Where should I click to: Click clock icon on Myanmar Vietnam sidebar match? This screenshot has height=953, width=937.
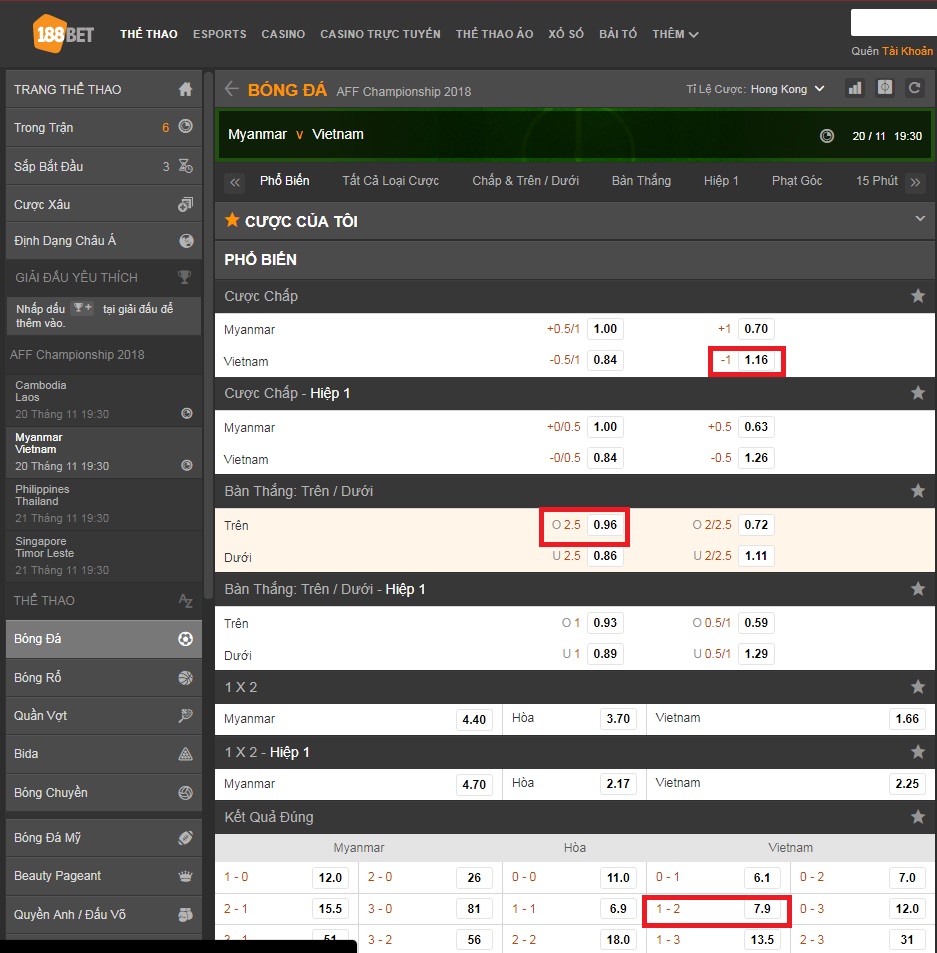(x=187, y=465)
